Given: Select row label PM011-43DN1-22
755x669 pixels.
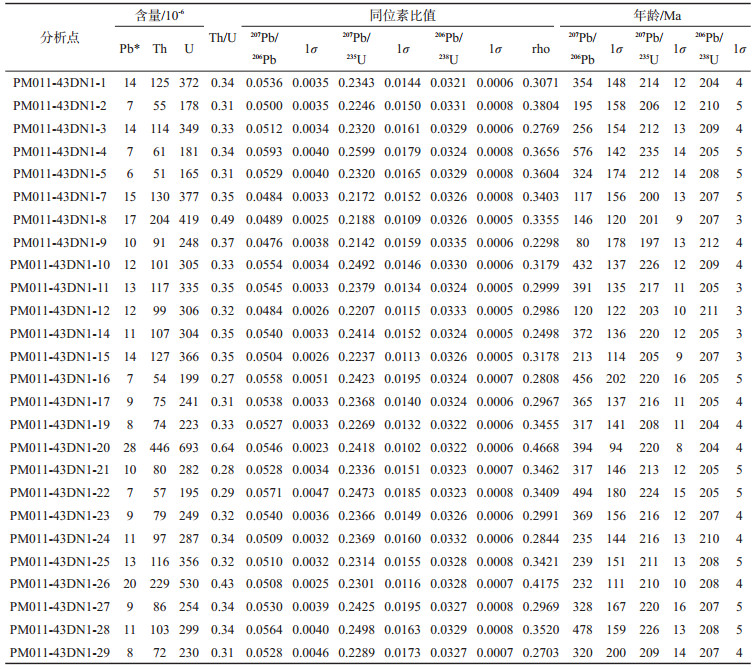Looking at the screenshot, I should pyautogui.click(x=60, y=493).
